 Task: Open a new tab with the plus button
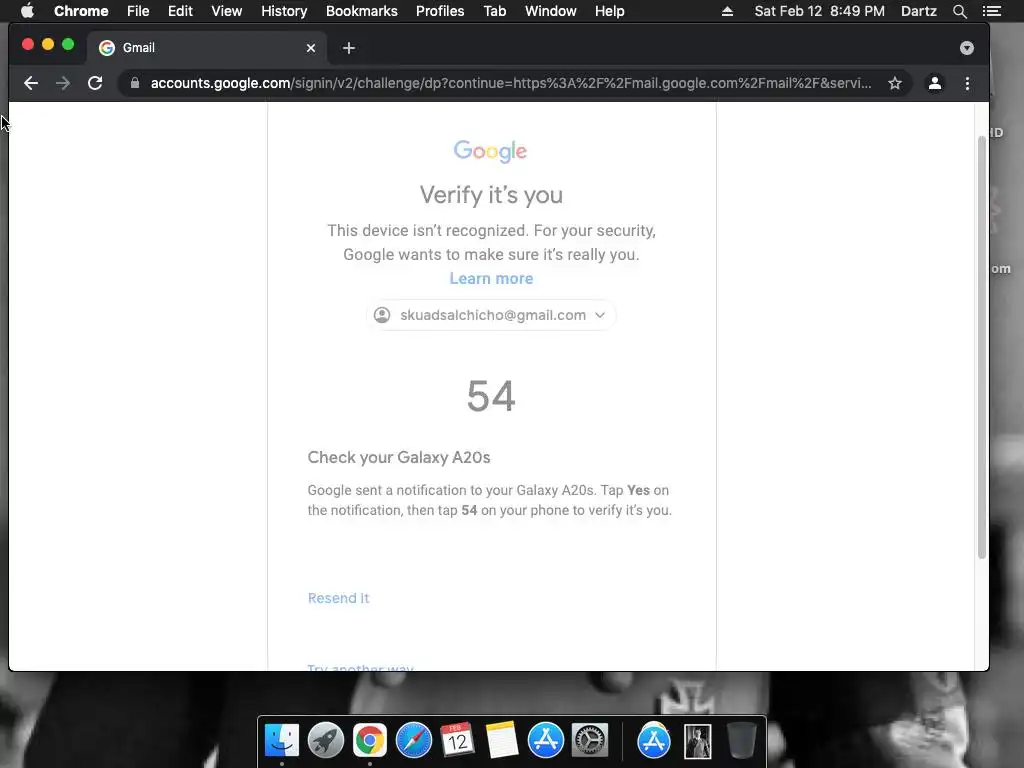point(349,48)
